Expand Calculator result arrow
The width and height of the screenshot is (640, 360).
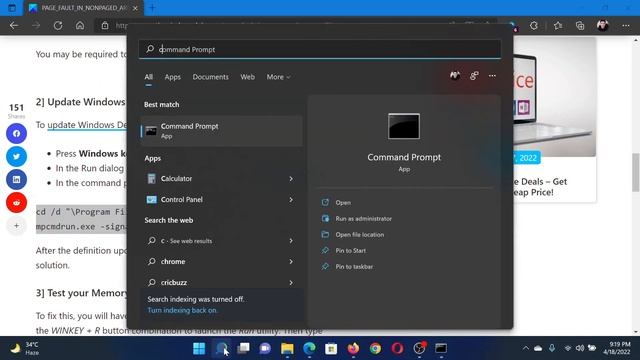click(291, 179)
